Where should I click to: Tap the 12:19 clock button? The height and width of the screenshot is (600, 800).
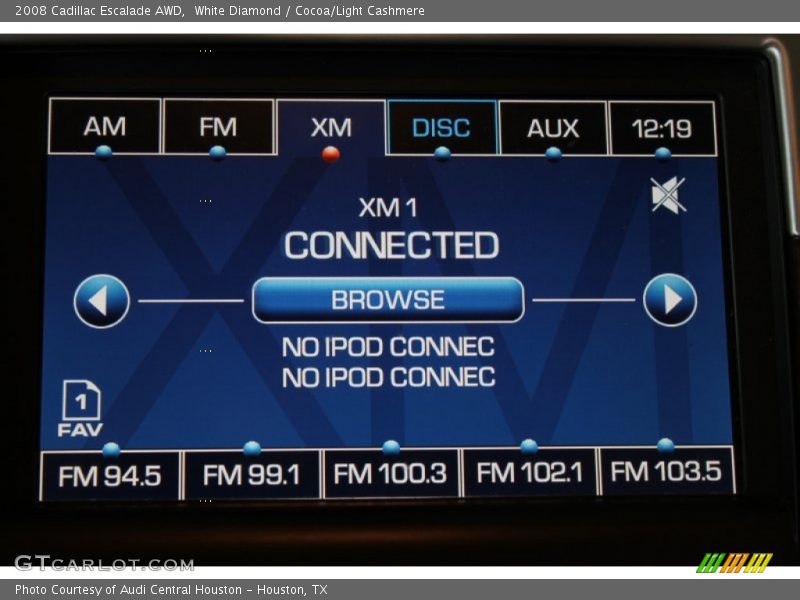point(662,128)
